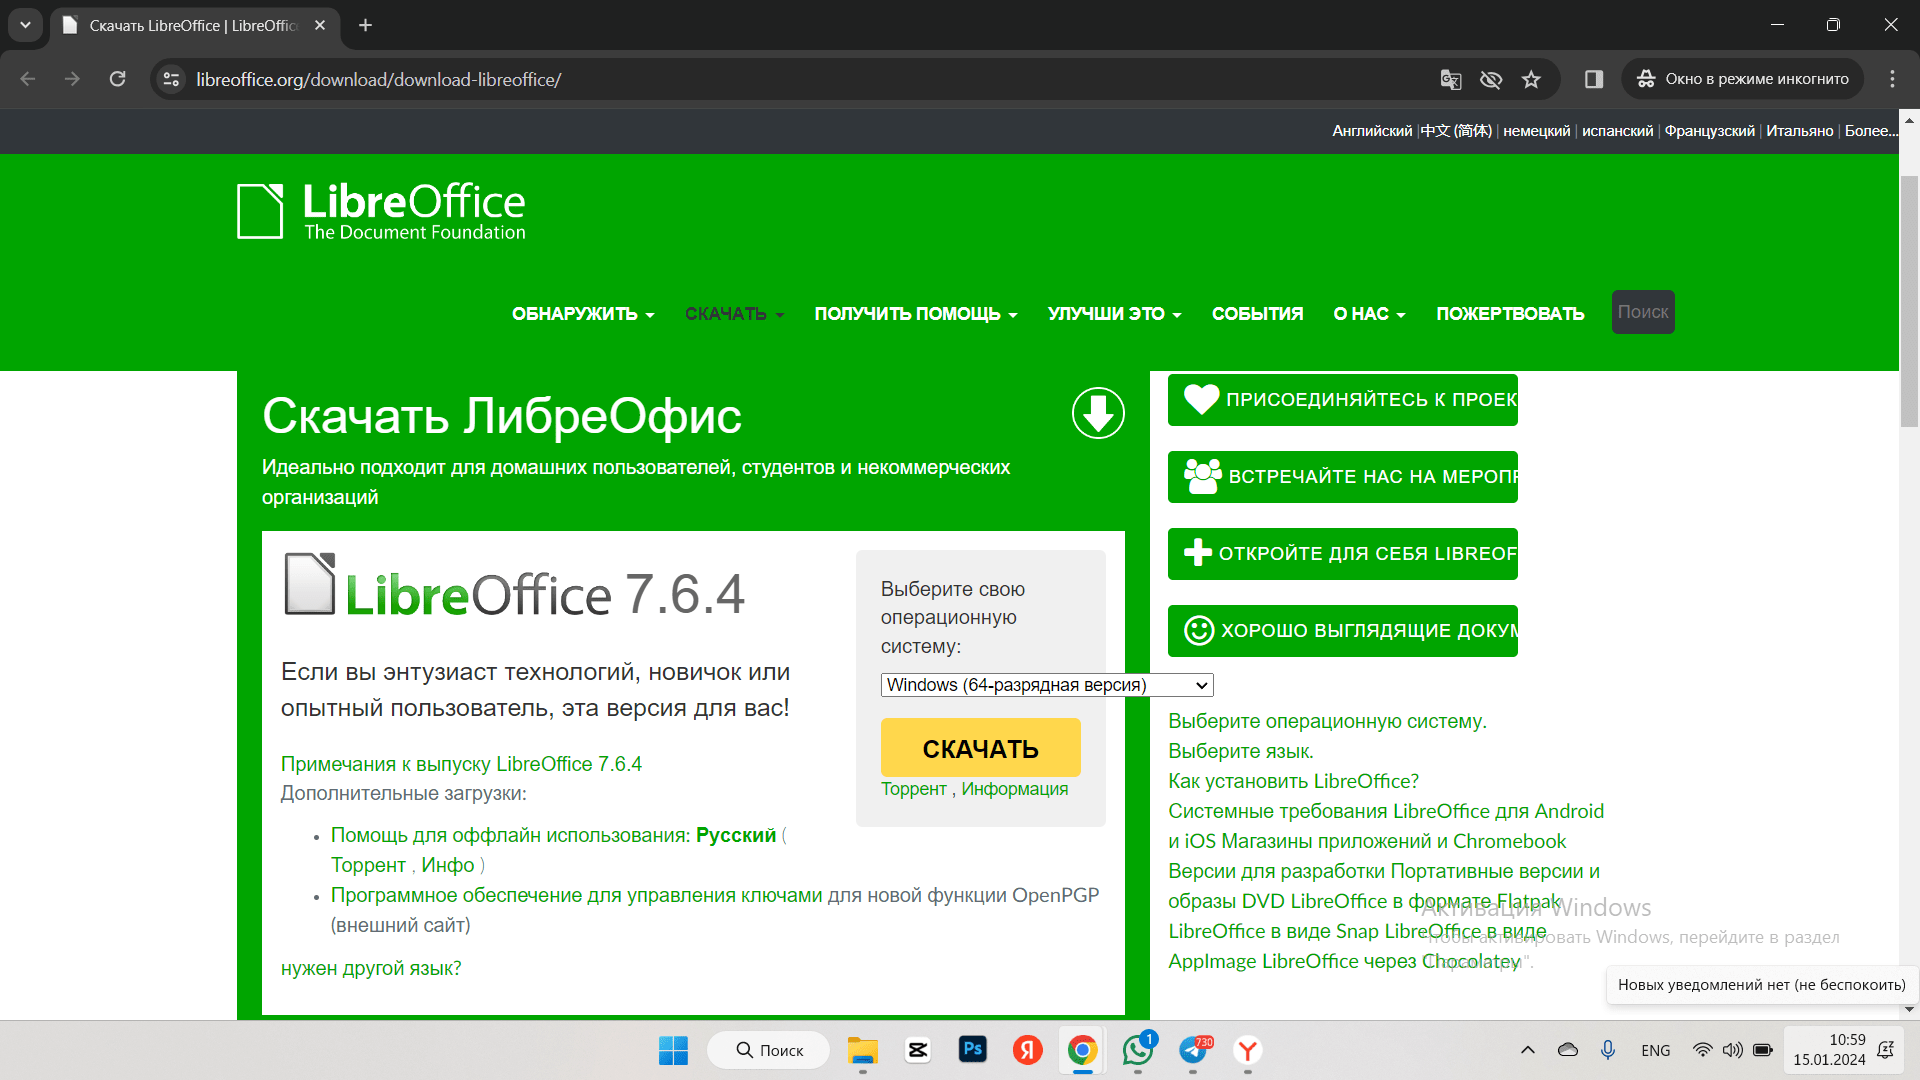Open CapCut from the taskbar

(917, 1050)
